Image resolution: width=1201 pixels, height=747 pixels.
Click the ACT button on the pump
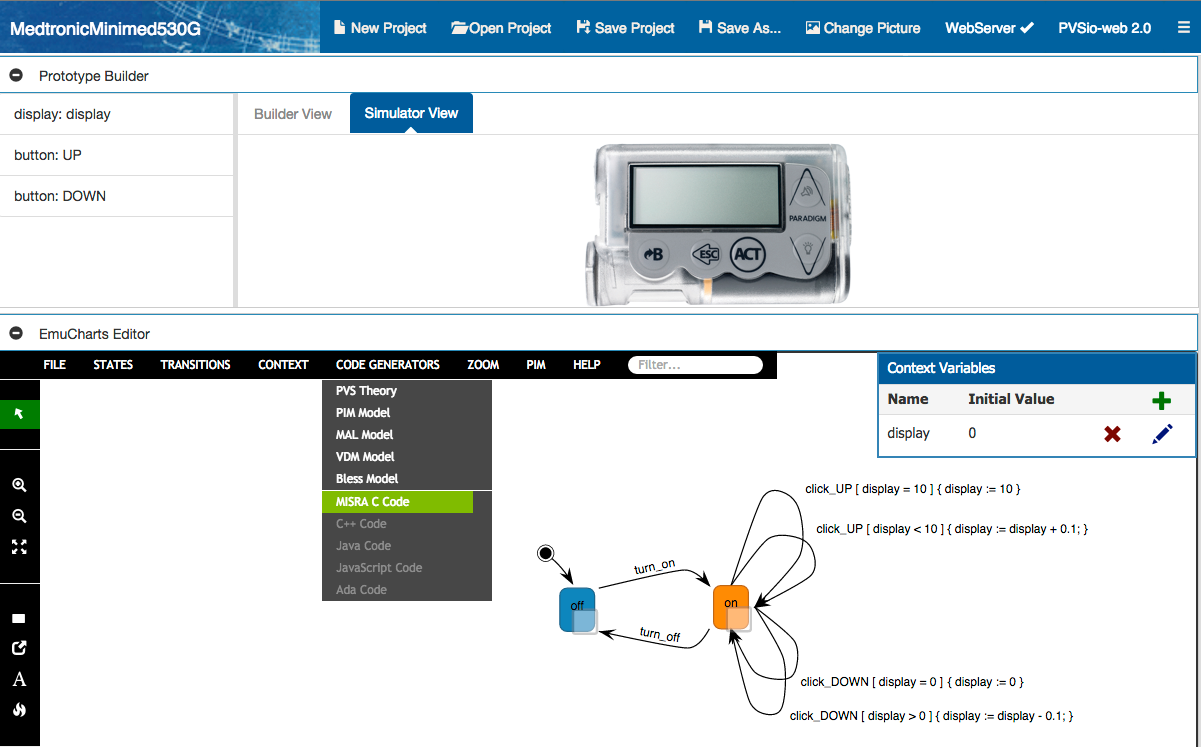pyautogui.click(x=748, y=254)
